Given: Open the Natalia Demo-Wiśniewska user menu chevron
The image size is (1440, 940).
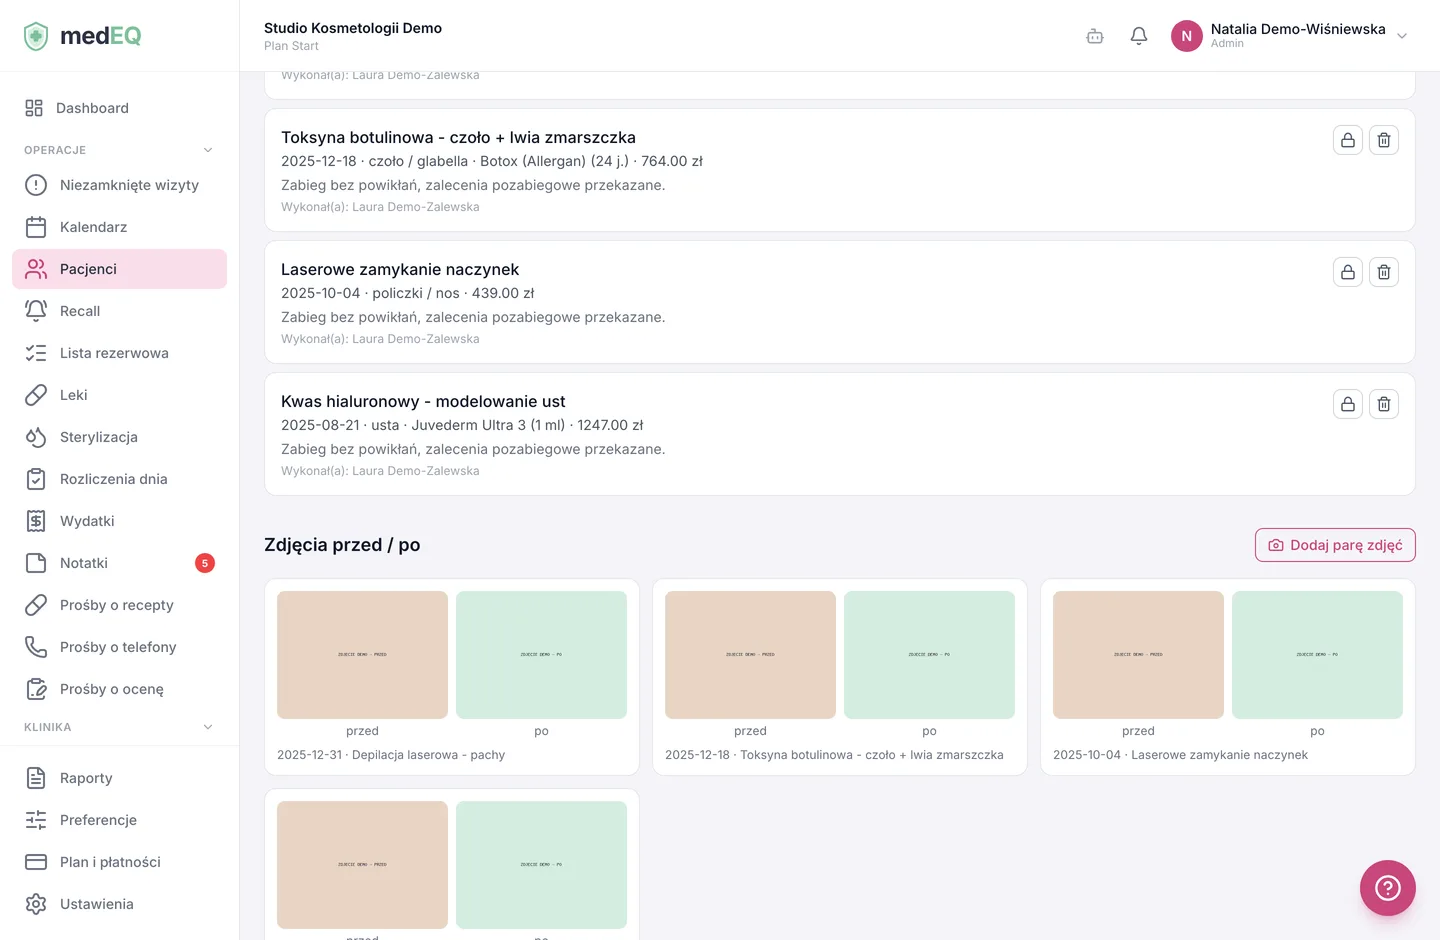Looking at the screenshot, I should pos(1402,36).
